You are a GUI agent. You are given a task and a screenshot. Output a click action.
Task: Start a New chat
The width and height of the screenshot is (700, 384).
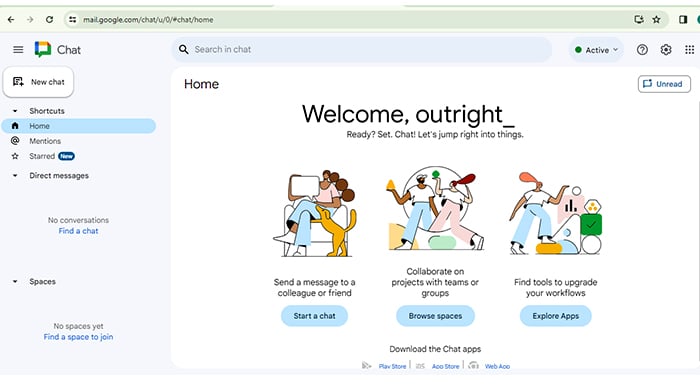click(38, 82)
